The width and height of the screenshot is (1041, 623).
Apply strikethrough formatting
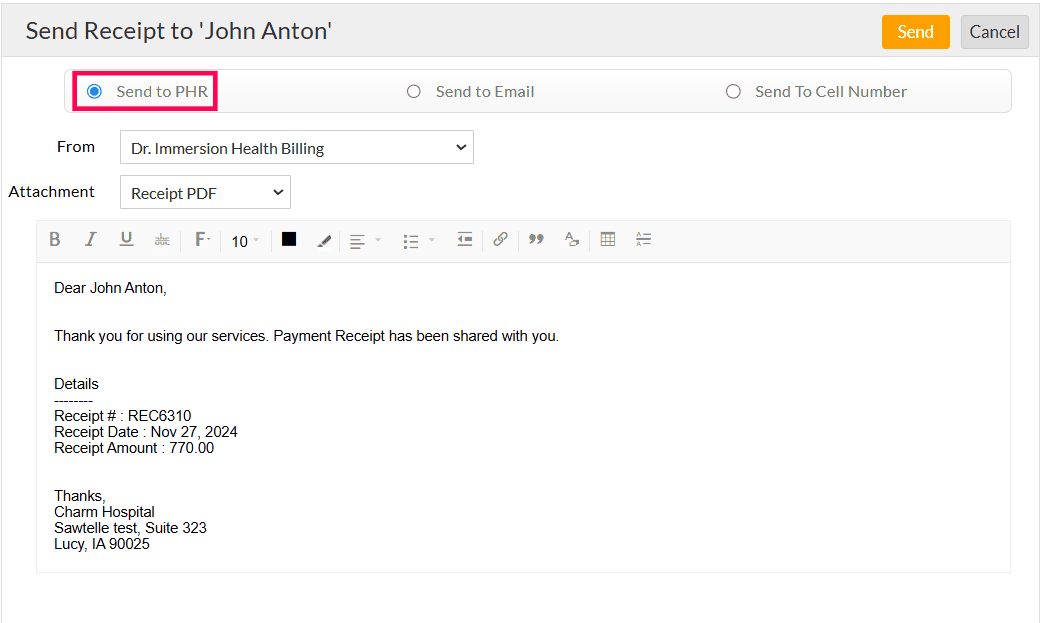pos(162,240)
